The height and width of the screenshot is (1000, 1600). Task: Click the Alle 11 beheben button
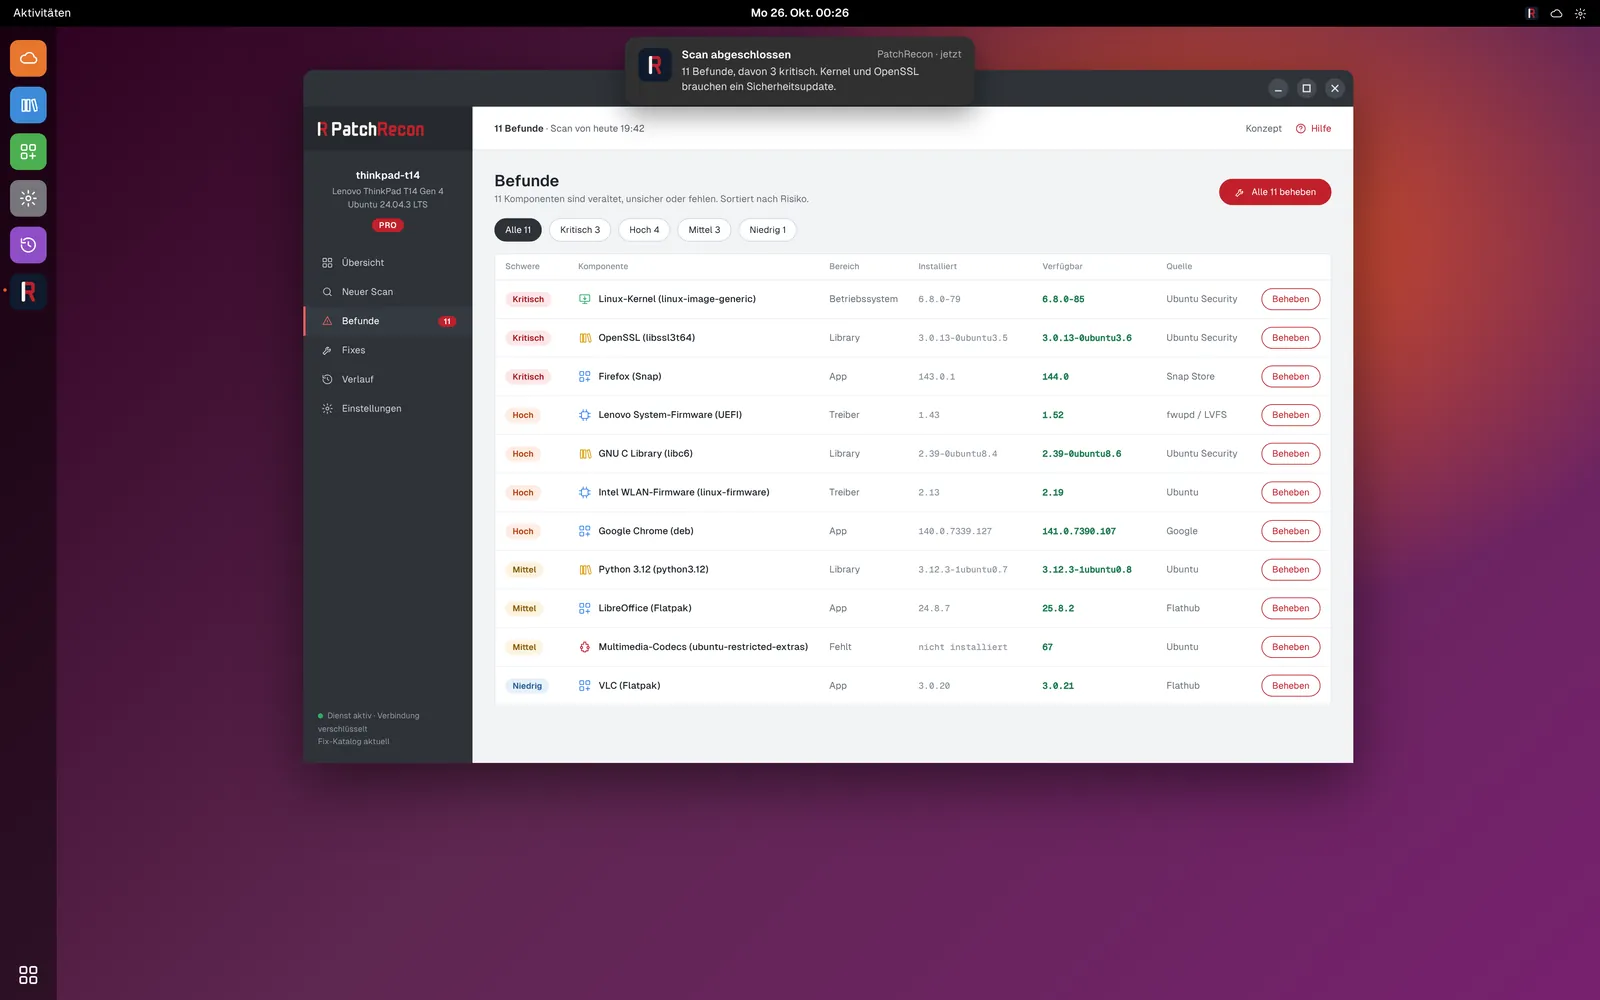tap(1275, 192)
